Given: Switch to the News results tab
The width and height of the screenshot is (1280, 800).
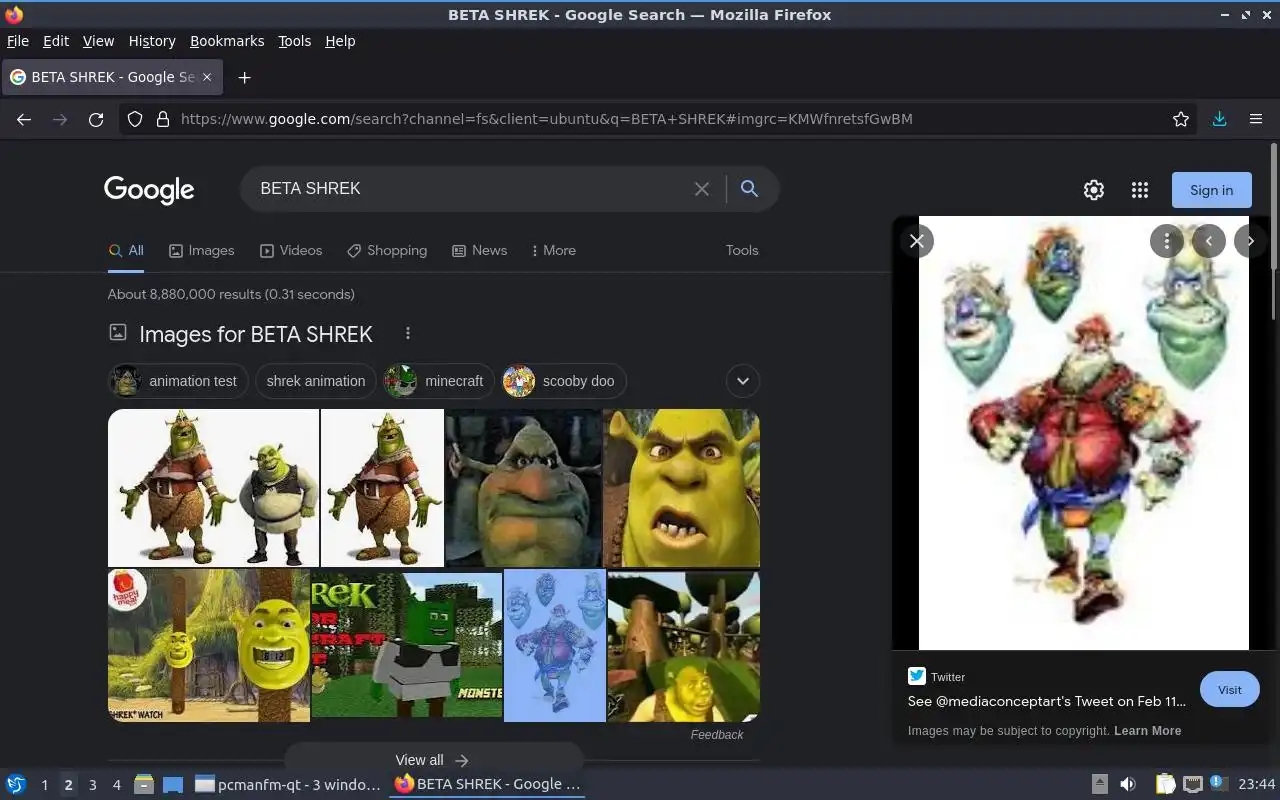Looking at the screenshot, I should (x=479, y=250).
